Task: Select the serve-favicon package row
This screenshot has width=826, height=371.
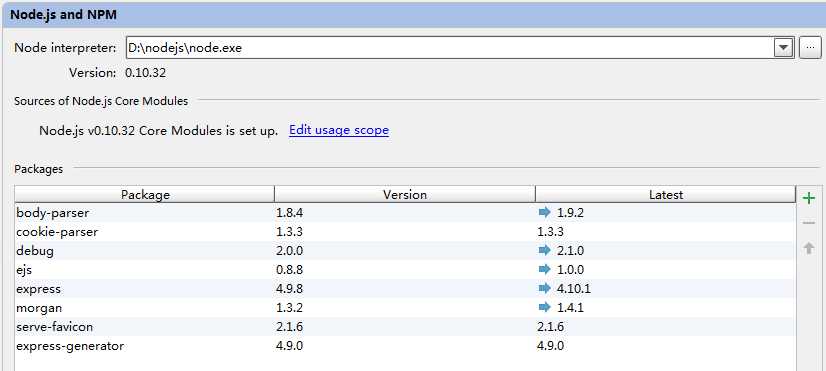Action: [x=405, y=327]
